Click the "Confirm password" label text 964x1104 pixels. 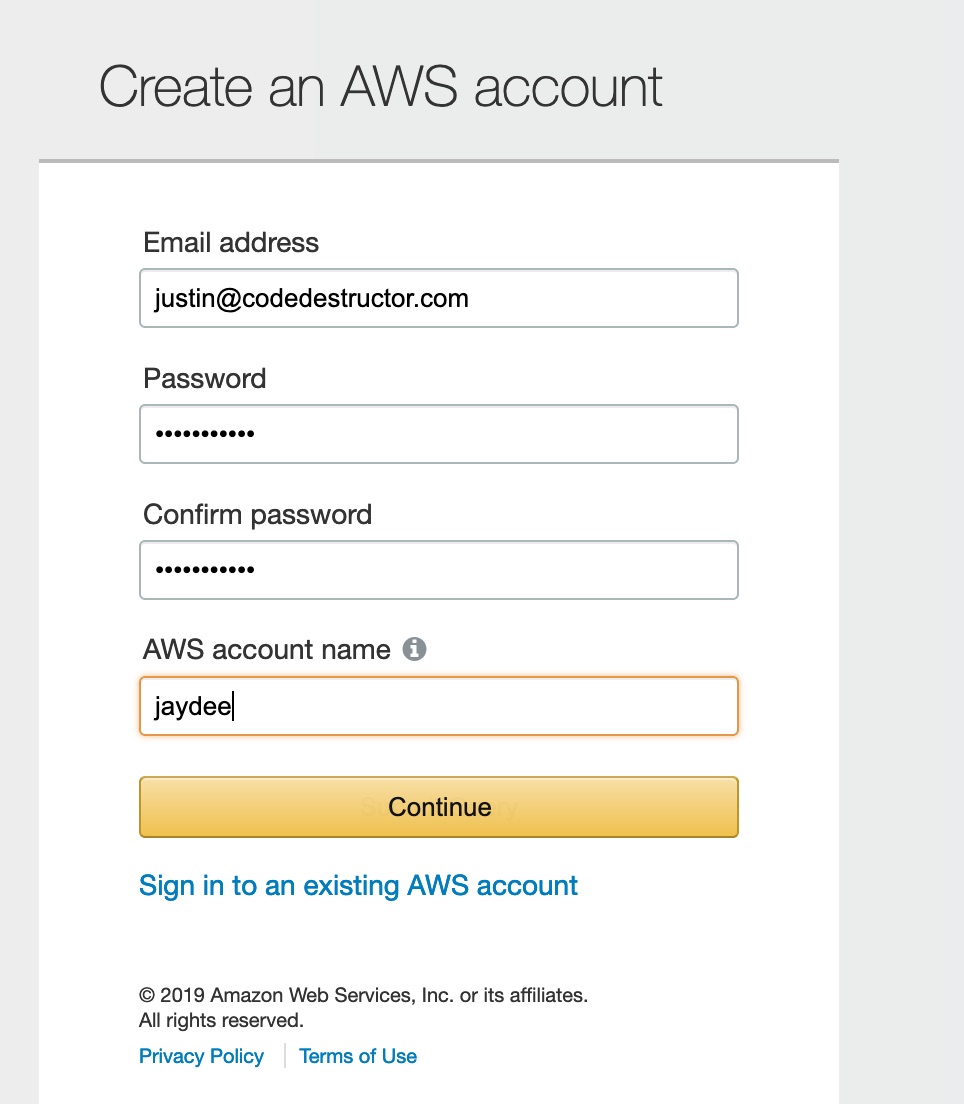coord(258,515)
